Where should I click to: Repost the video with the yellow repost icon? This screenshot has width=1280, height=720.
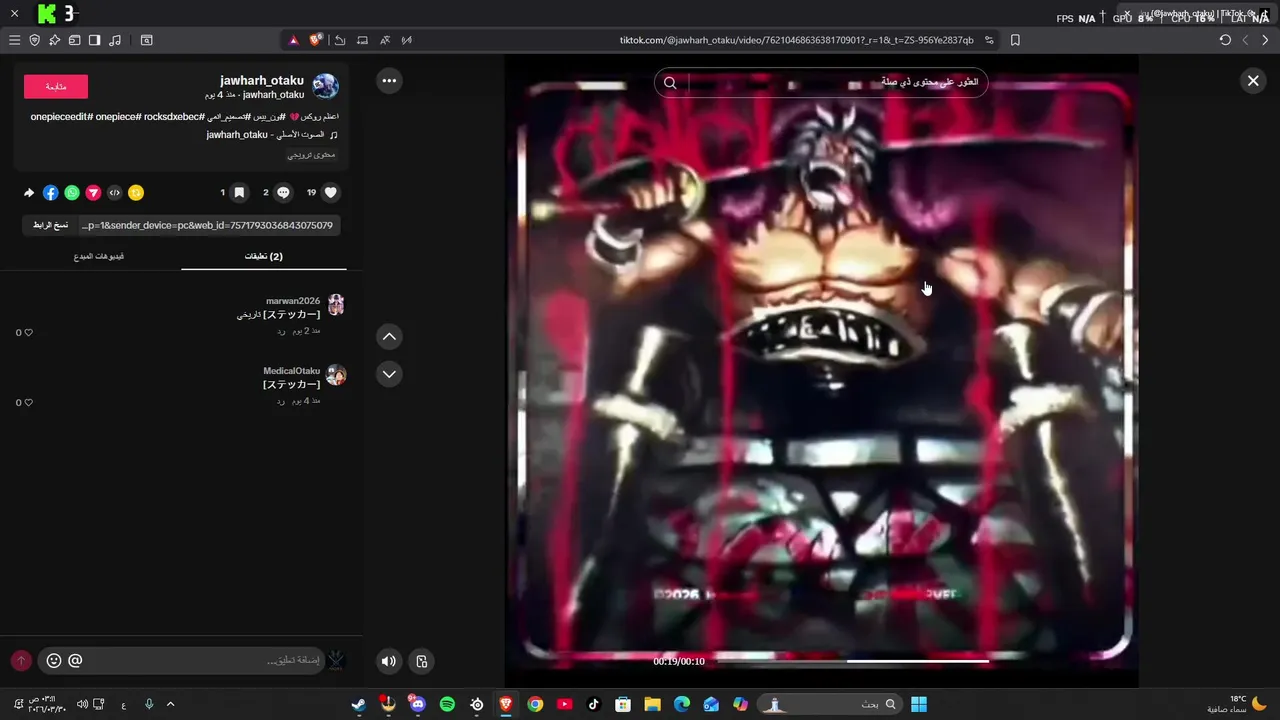tap(136, 193)
